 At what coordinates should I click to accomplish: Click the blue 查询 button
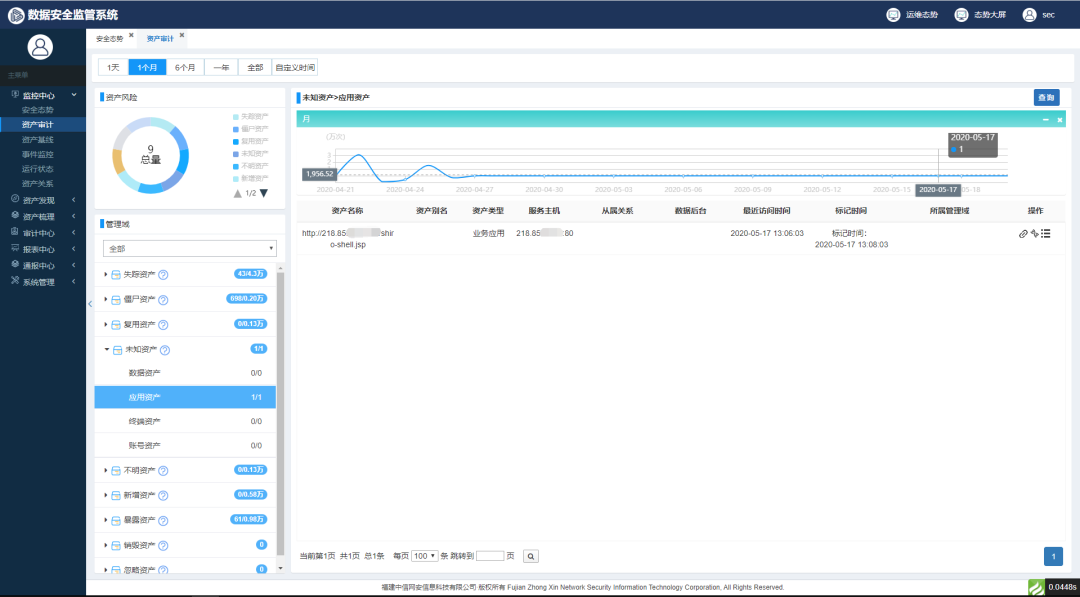tap(1046, 98)
